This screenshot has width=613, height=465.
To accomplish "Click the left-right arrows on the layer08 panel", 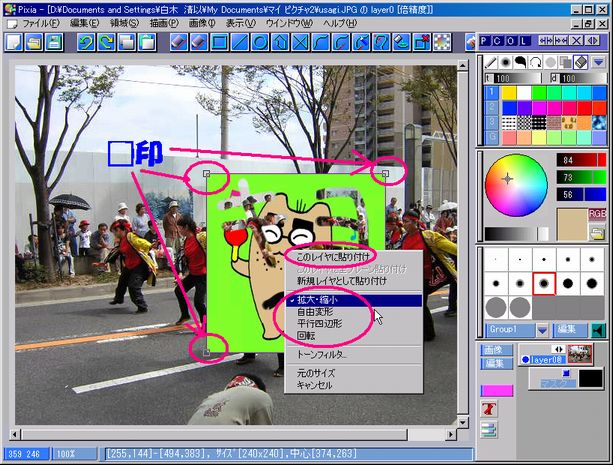I will (x=558, y=349).
